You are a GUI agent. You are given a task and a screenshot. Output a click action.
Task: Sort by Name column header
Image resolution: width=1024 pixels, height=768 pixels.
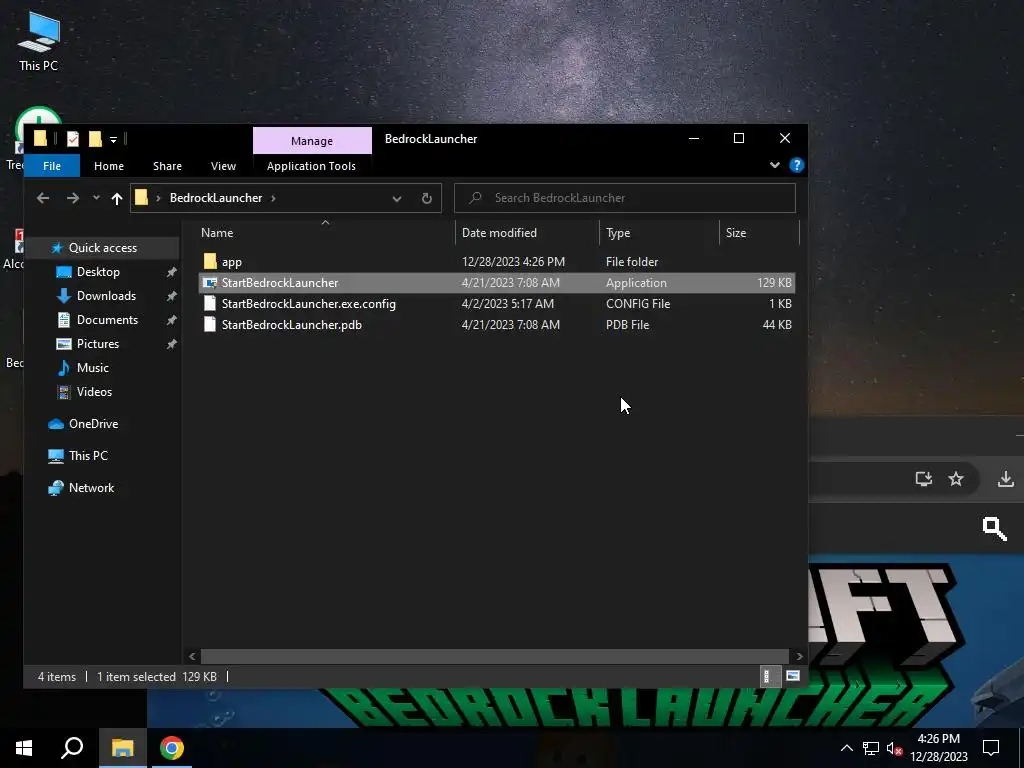[x=325, y=232]
